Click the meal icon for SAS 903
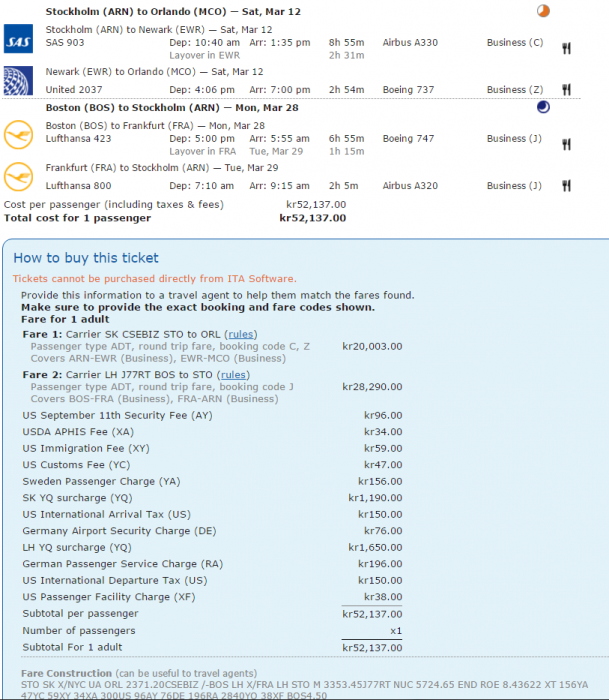 click(566, 48)
